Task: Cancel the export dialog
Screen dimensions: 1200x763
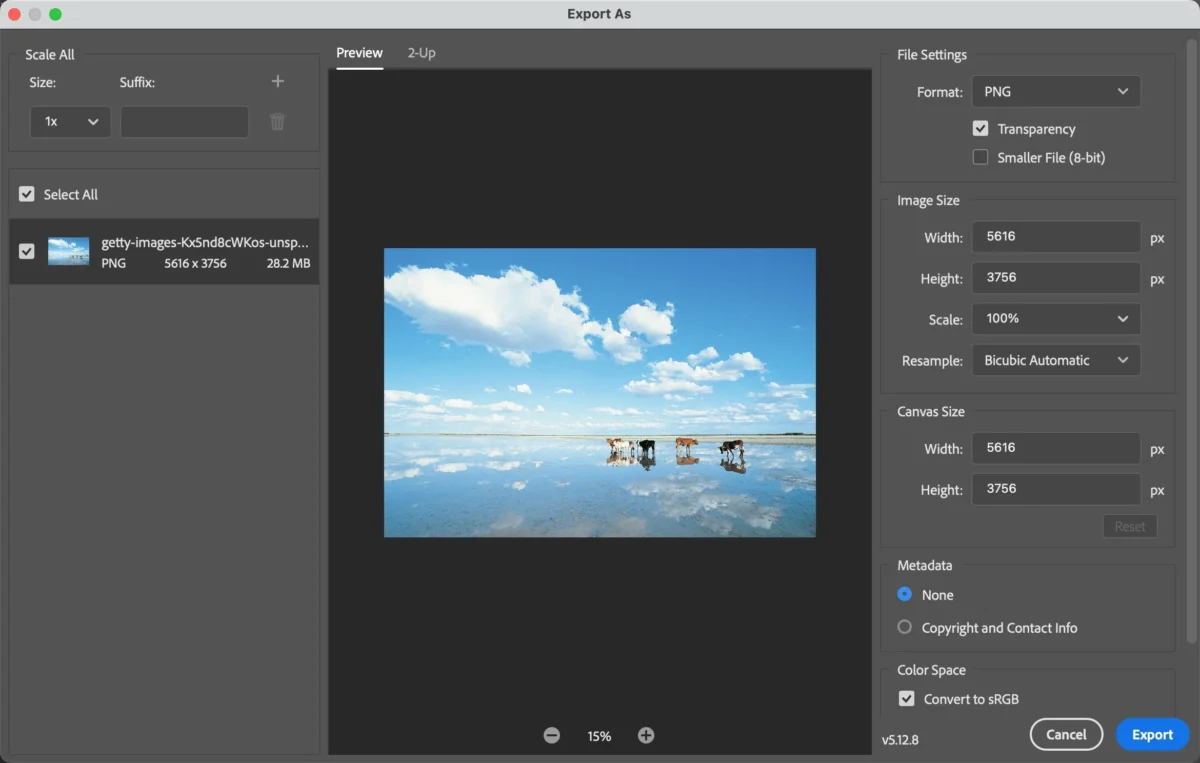Action: coord(1066,734)
